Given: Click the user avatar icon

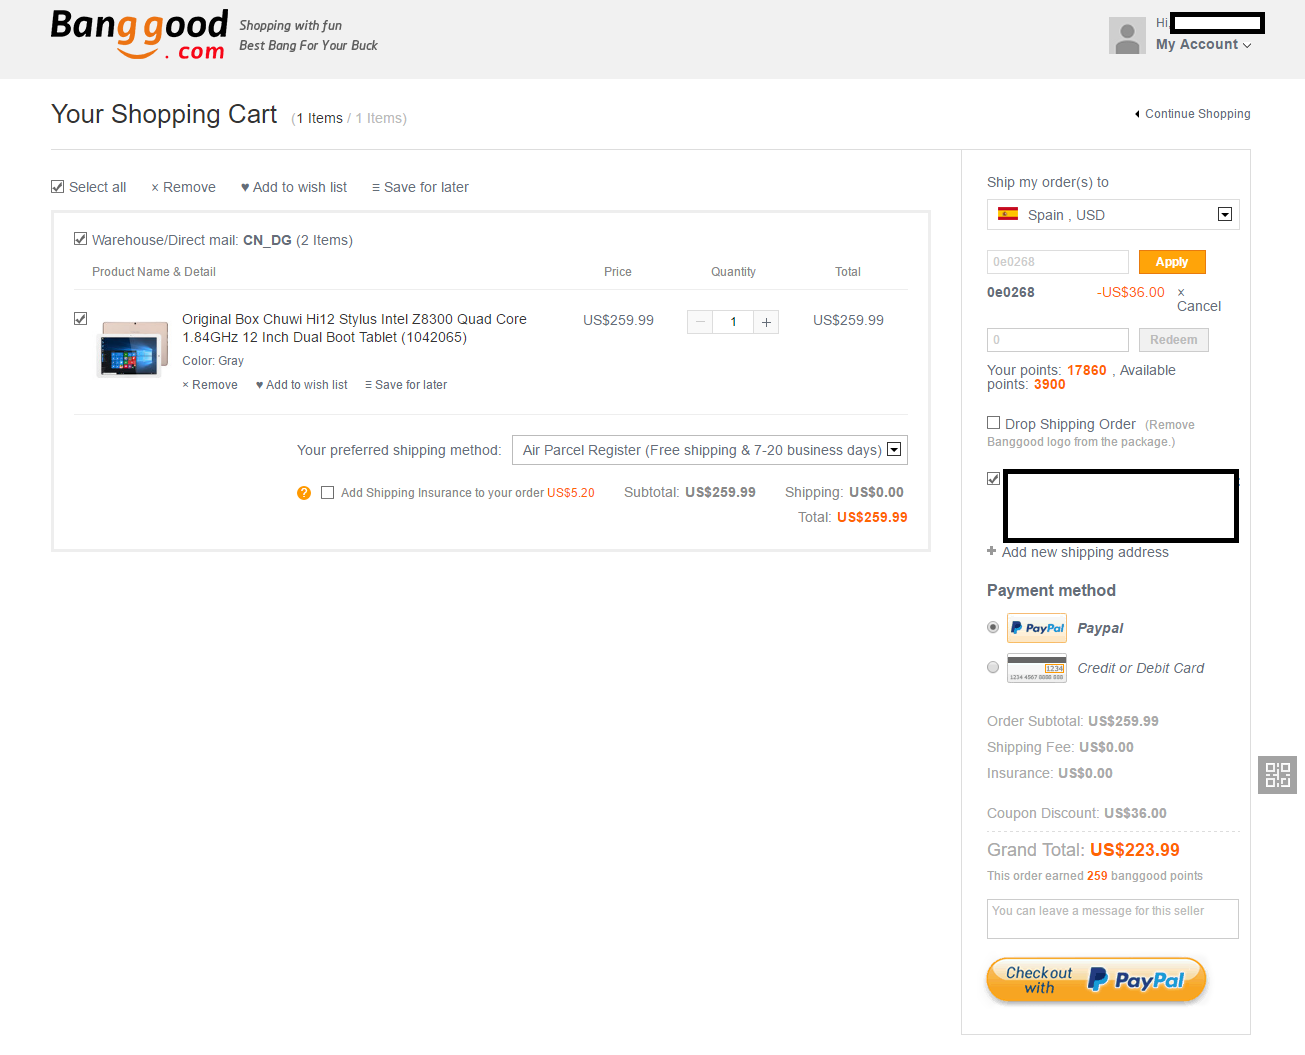Looking at the screenshot, I should 1127,36.
